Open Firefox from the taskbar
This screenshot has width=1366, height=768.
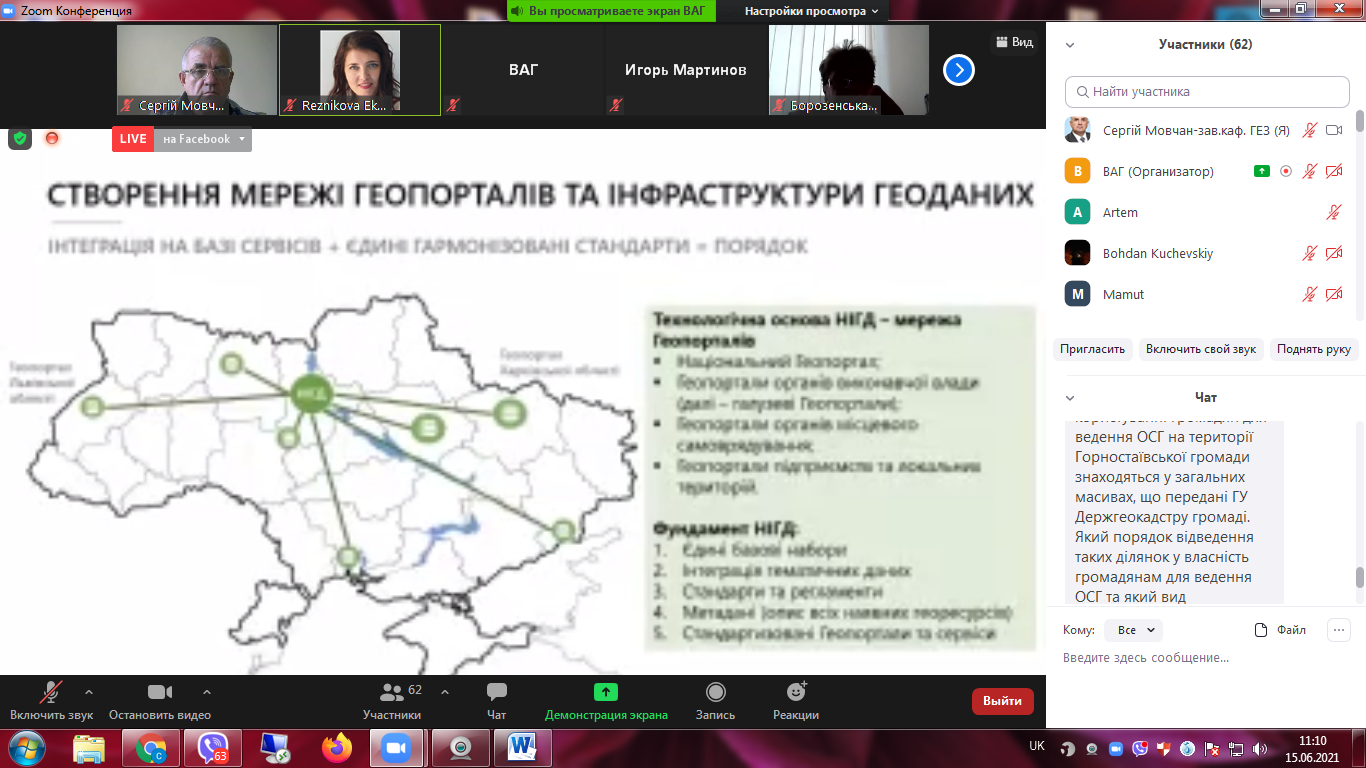338,747
